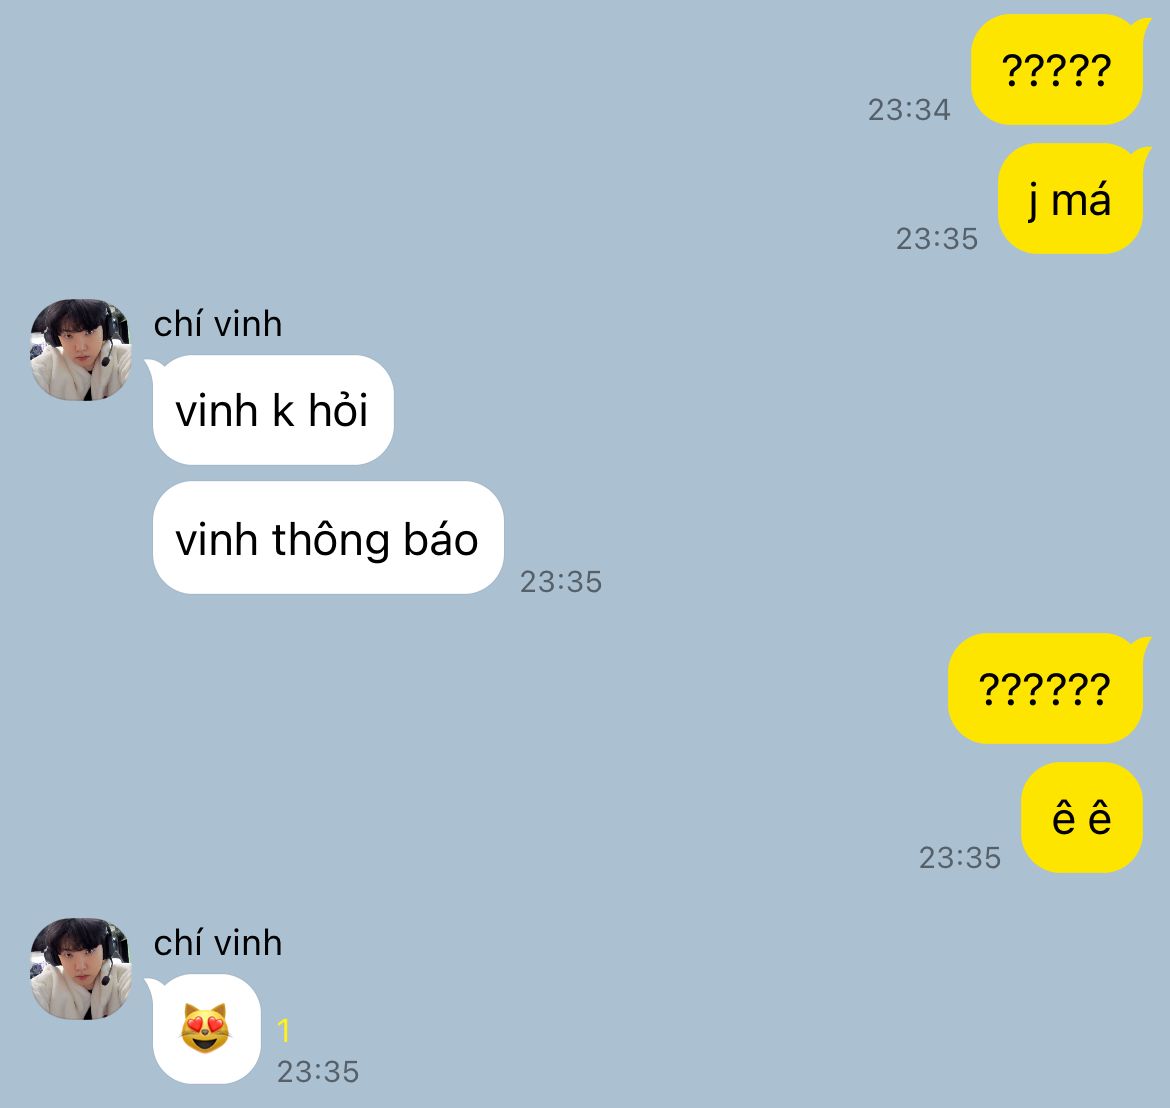Select the yellow "?????" message bubble
The image size is (1170, 1108).
pos(1057,69)
